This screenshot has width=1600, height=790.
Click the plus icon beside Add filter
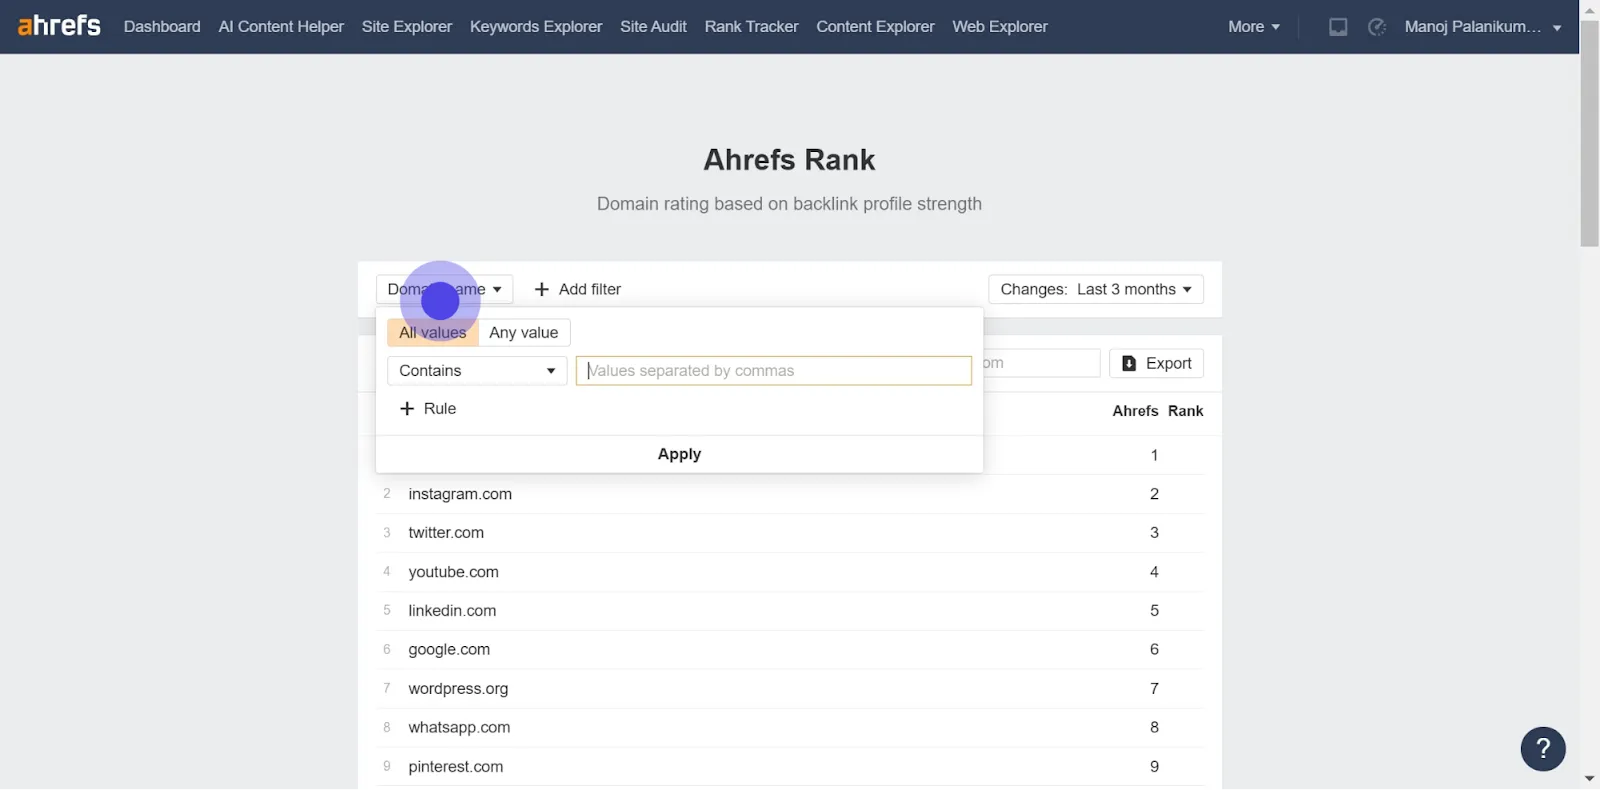pyautogui.click(x=542, y=289)
